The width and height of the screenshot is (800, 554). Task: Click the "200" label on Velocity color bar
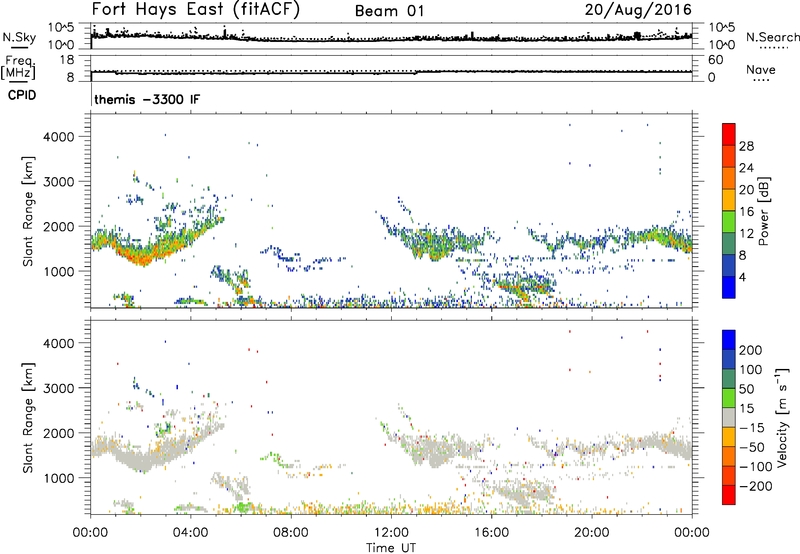click(x=751, y=350)
